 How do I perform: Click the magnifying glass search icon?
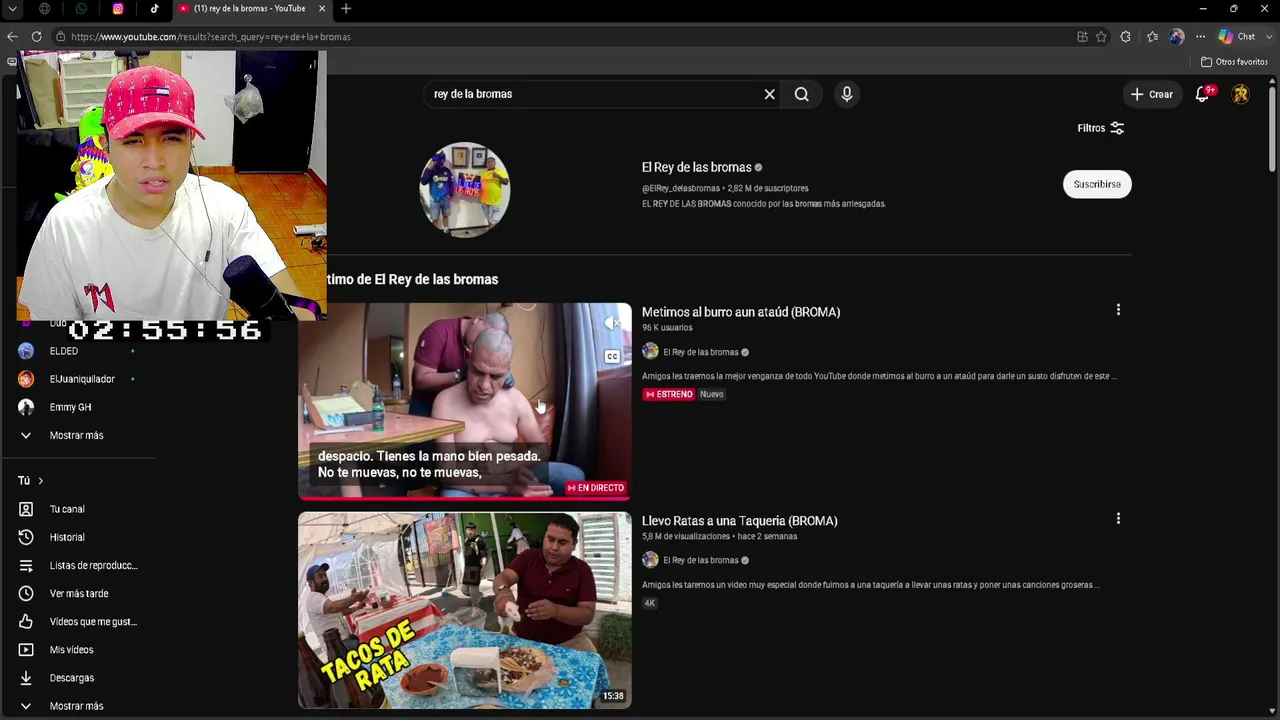pyautogui.click(x=802, y=94)
